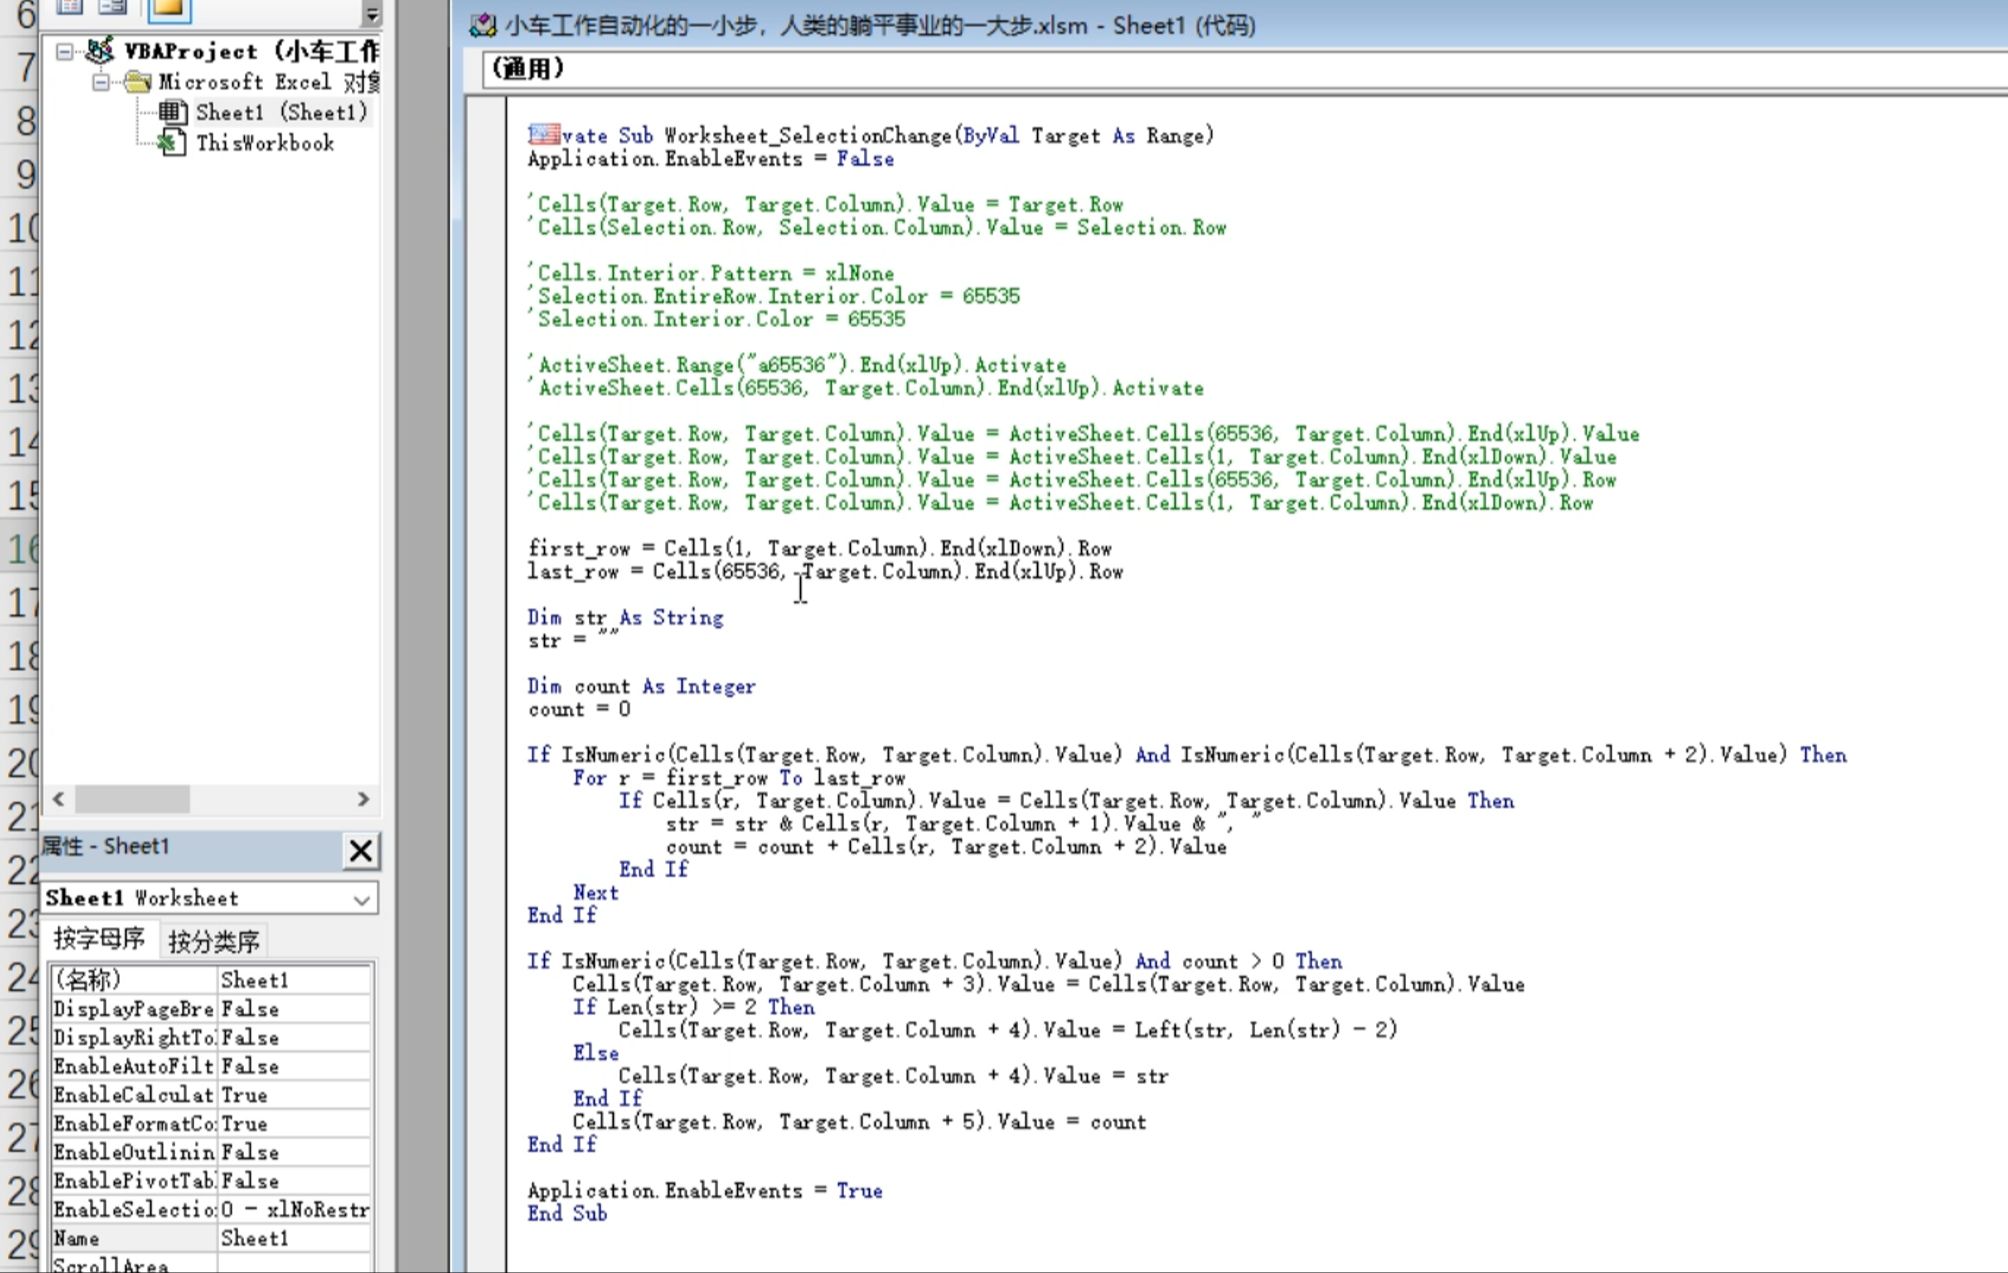This screenshot has width=2008, height=1273.
Task: Close the Properties - Sheet1 panel
Action: pos(360,851)
